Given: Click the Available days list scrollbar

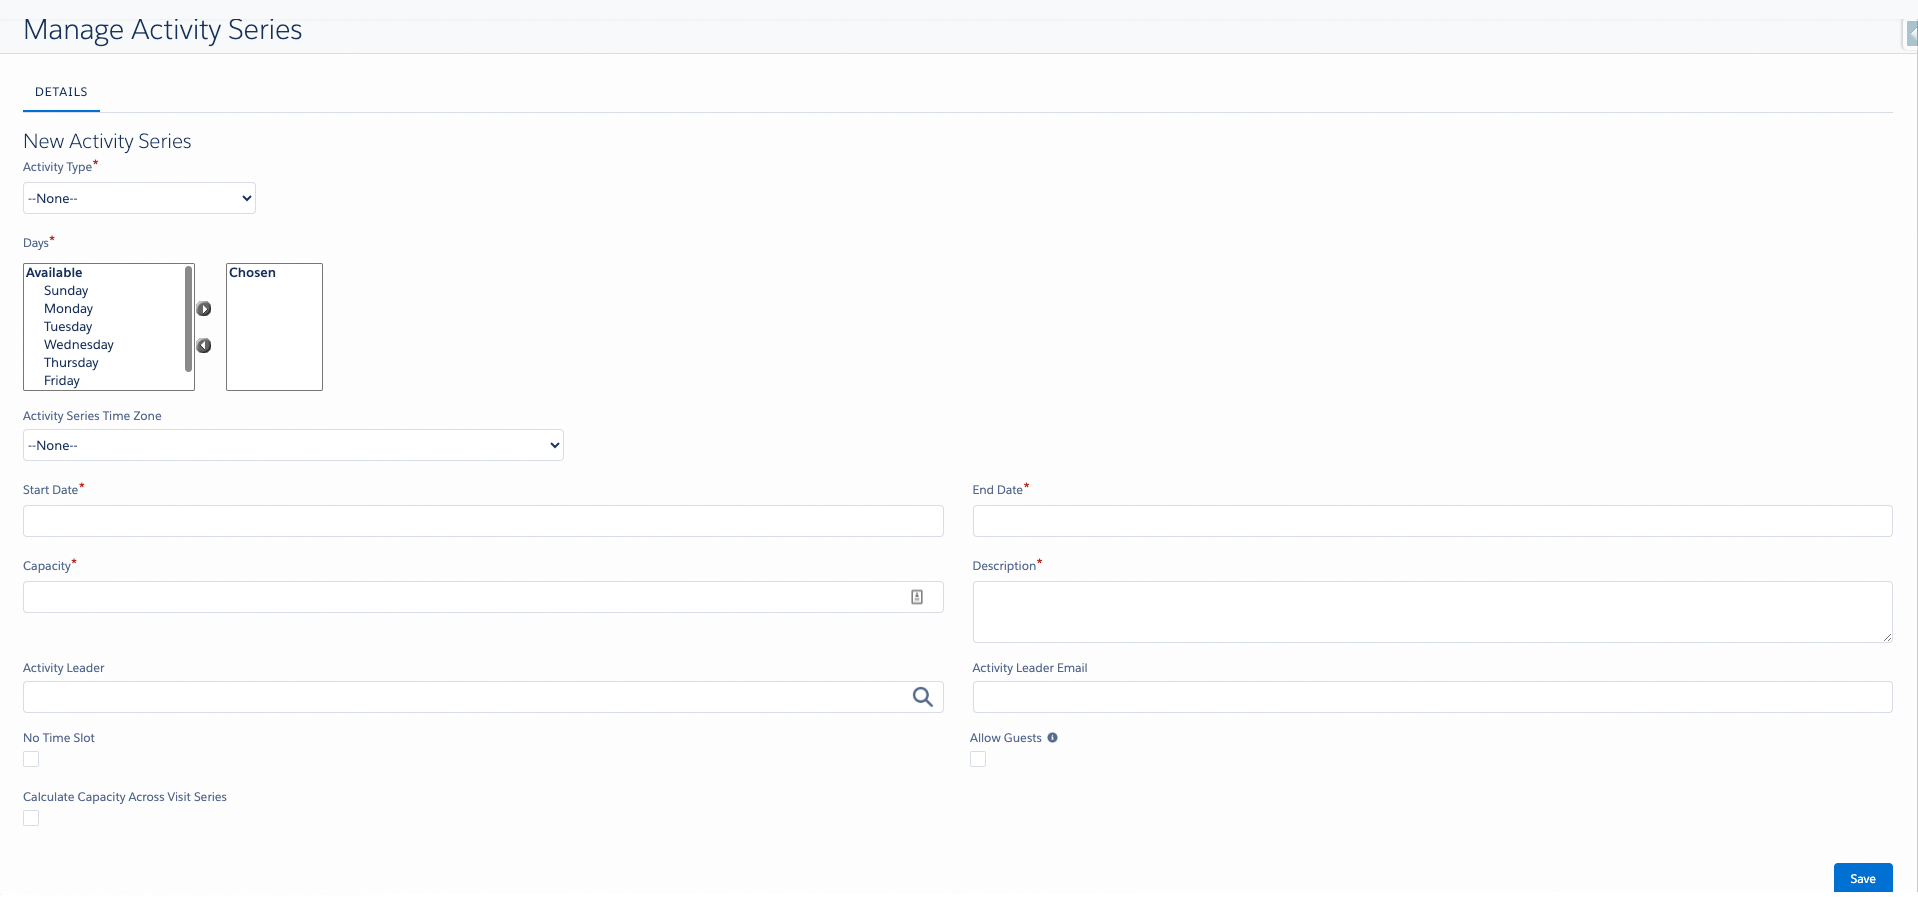Looking at the screenshot, I should [x=188, y=320].
